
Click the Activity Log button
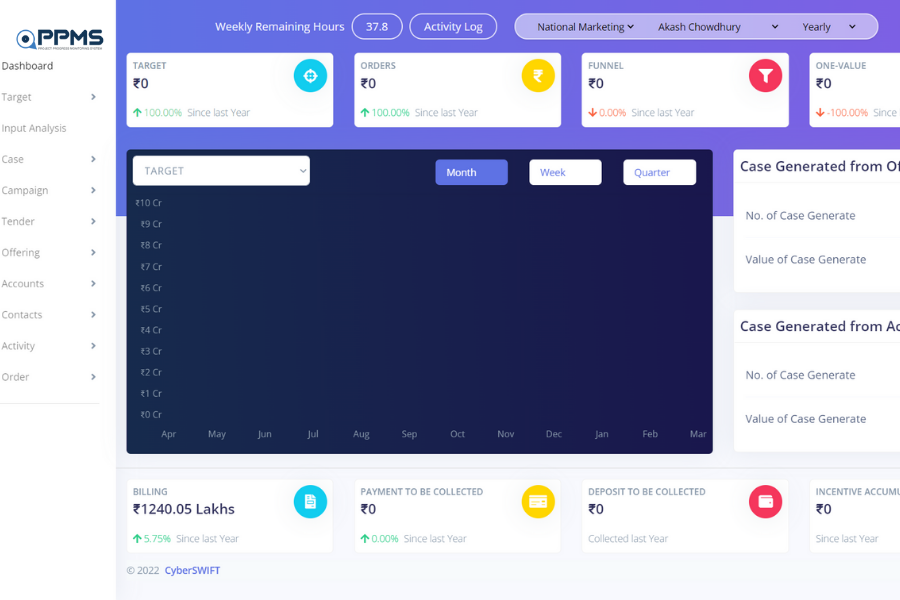[453, 27]
